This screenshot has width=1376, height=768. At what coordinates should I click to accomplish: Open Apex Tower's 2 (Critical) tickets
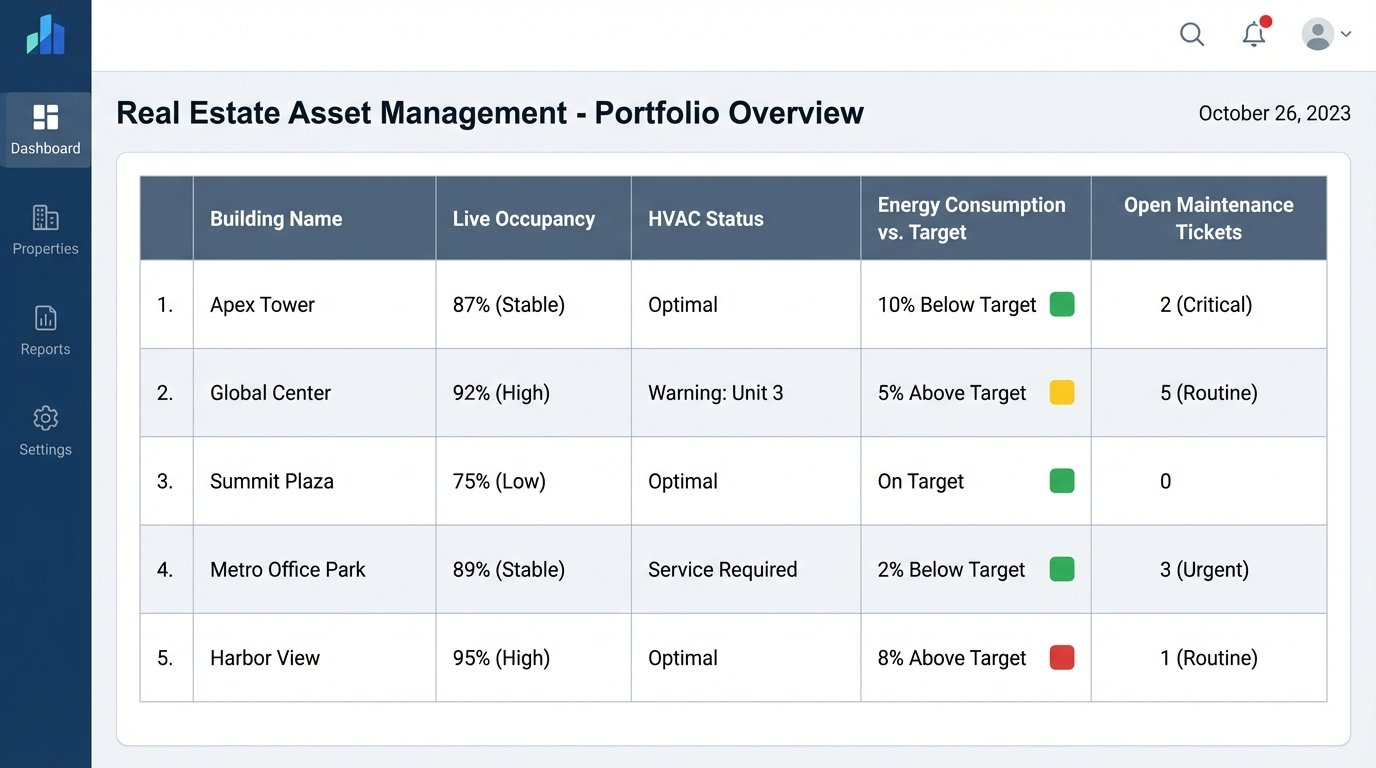click(x=1205, y=305)
